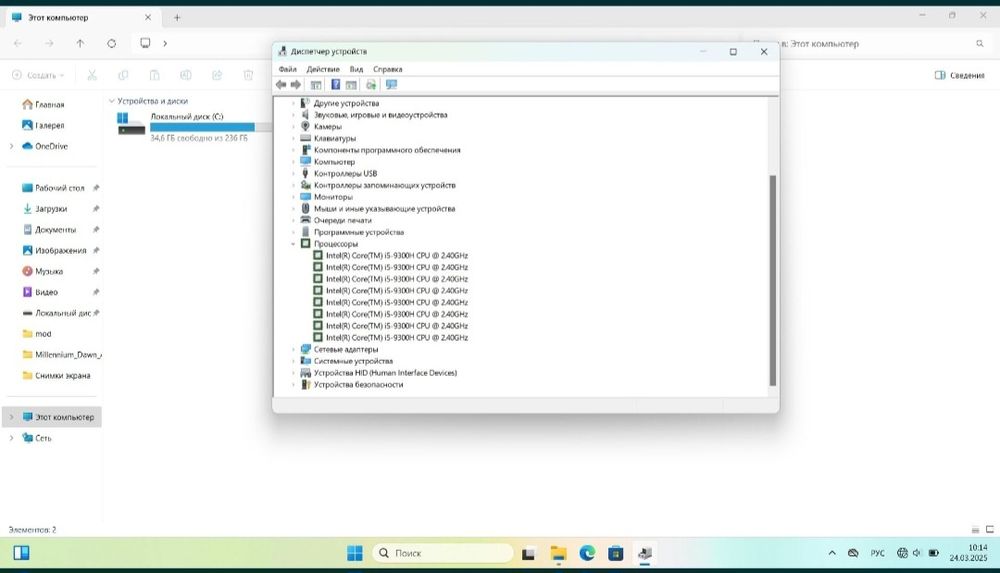Viewport: 1000px width, 573px height.
Task: Collapse the Устройства и диски group
Action: coord(112,101)
